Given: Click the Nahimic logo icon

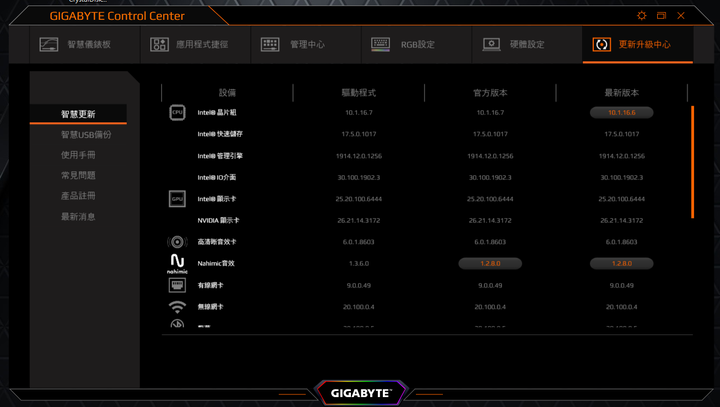Looking at the screenshot, I should [x=177, y=263].
